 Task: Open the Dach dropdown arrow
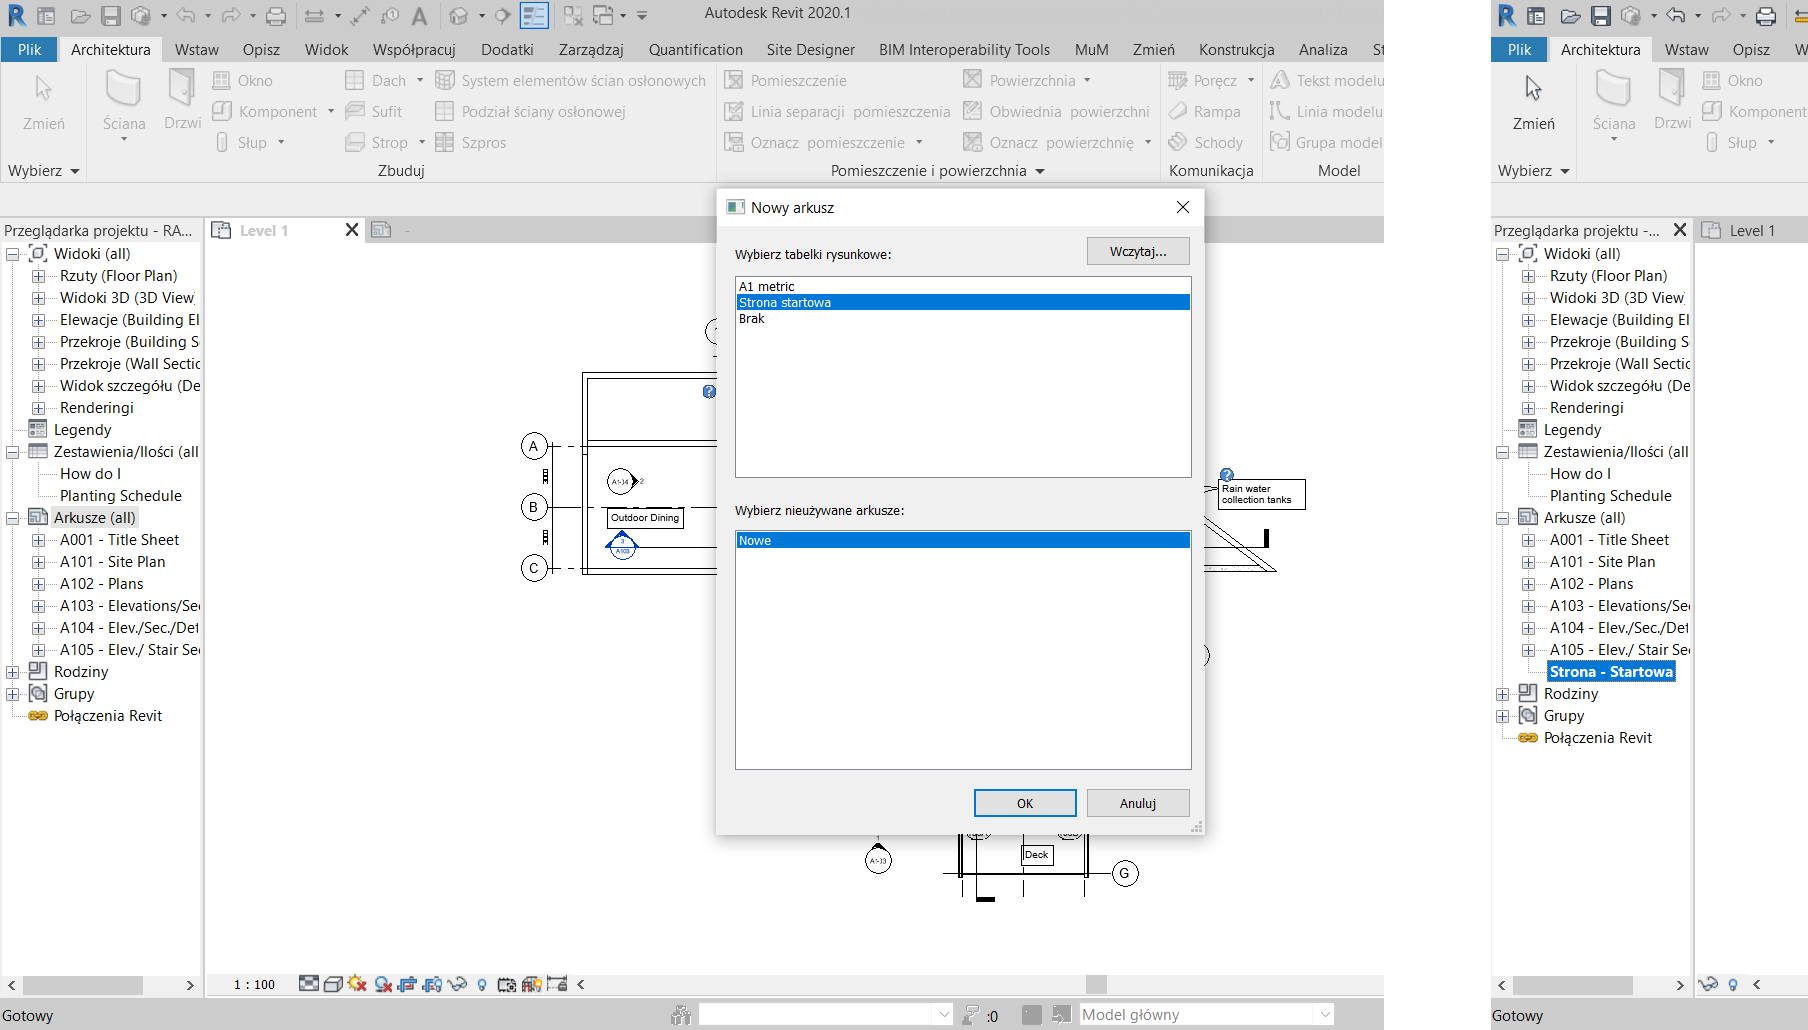[420, 81]
